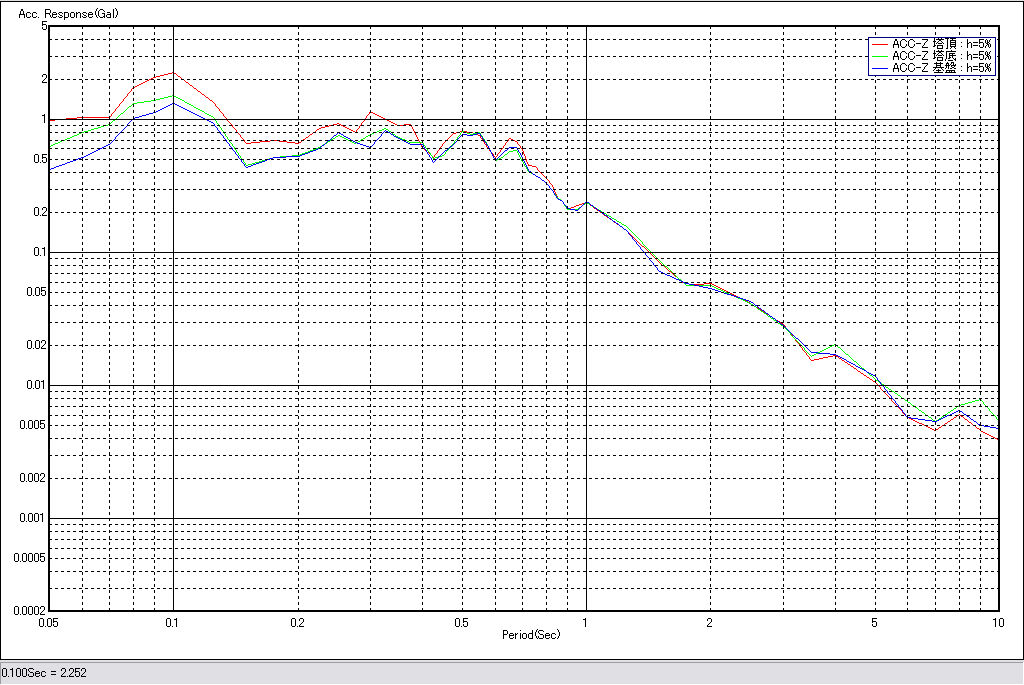The image size is (1024, 685).
Task: Click the 0.5 tick label on period axis
Action: point(461,622)
